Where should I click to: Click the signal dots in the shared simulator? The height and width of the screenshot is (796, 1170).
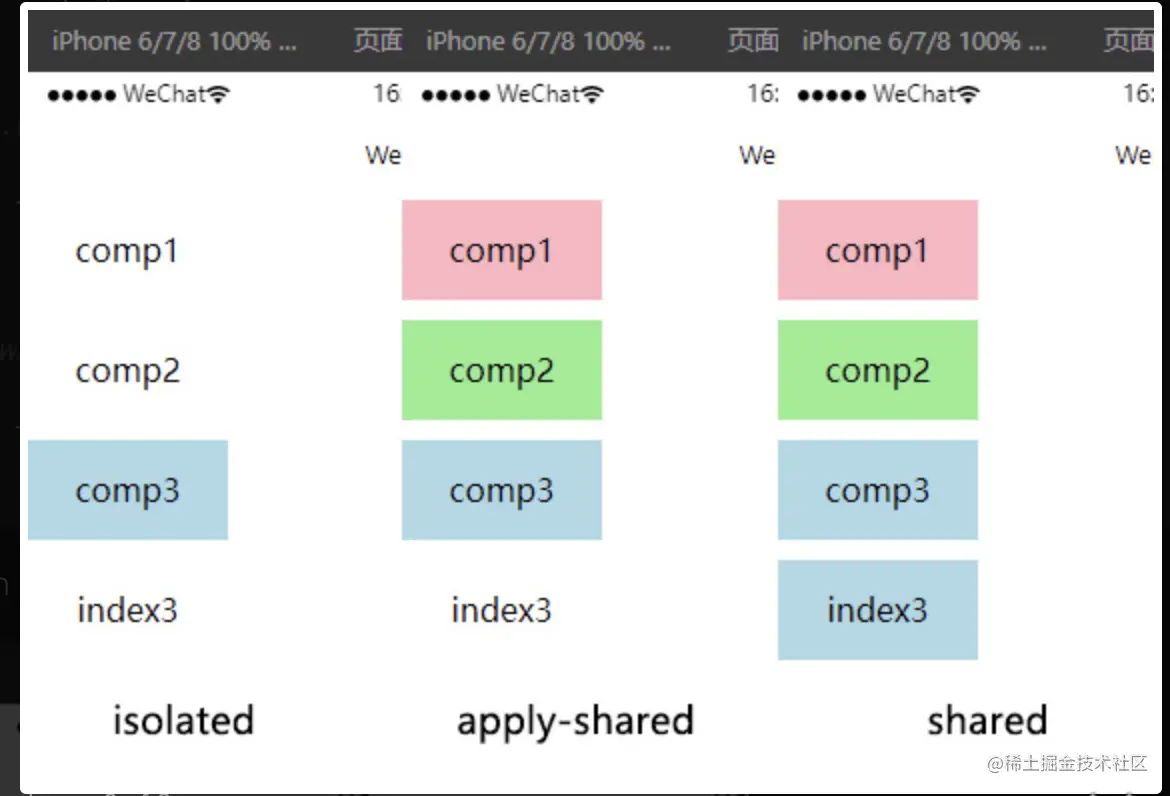coord(832,96)
